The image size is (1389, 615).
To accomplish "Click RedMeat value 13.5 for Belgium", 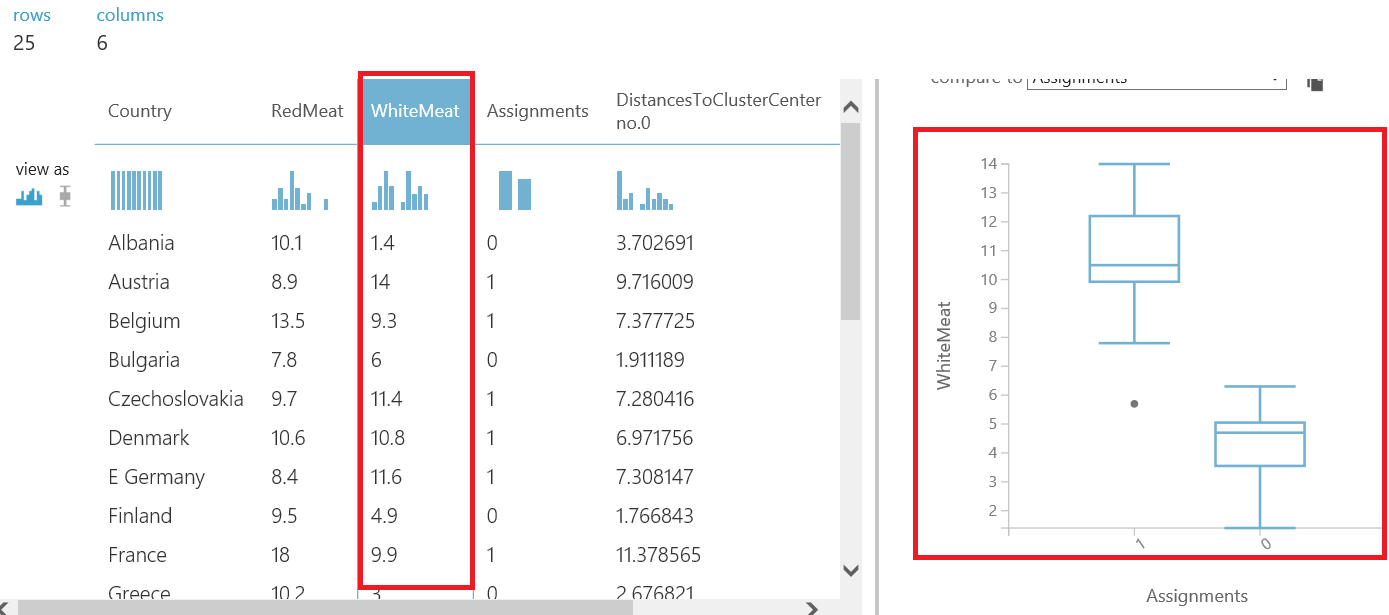I will (288, 321).
